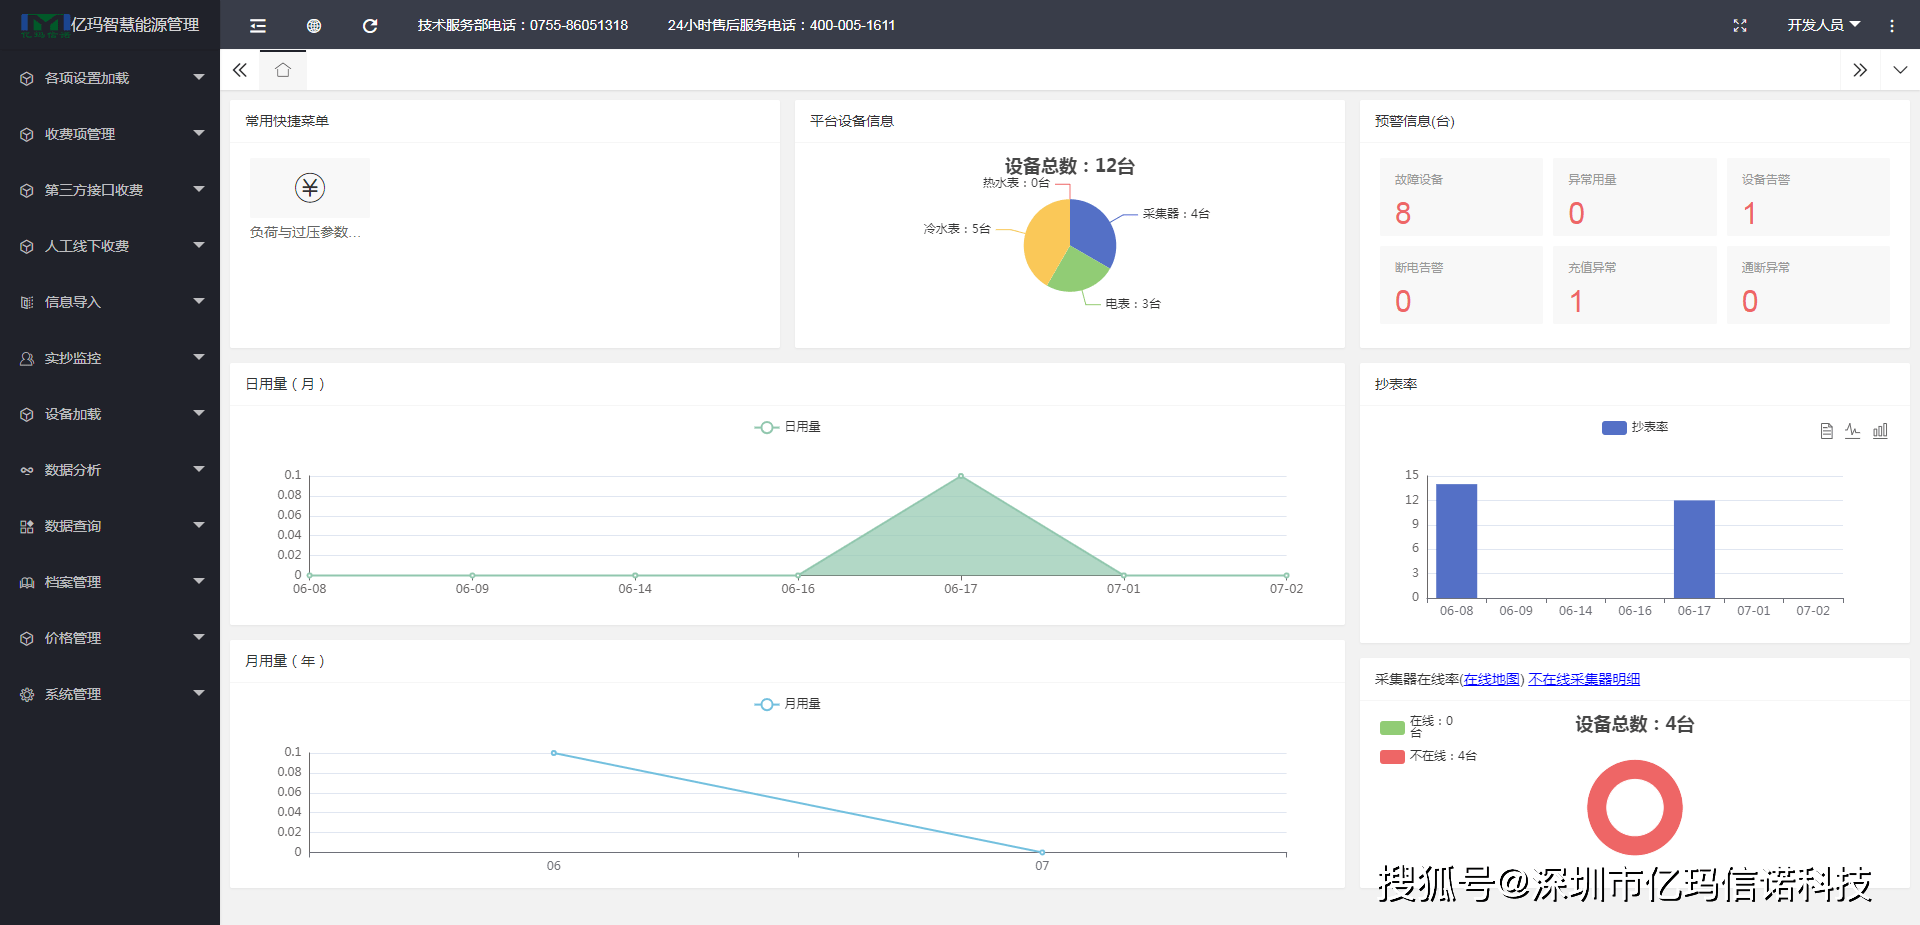
Task: Open the vertical three-dot options menu
Action: point(1892,26)
